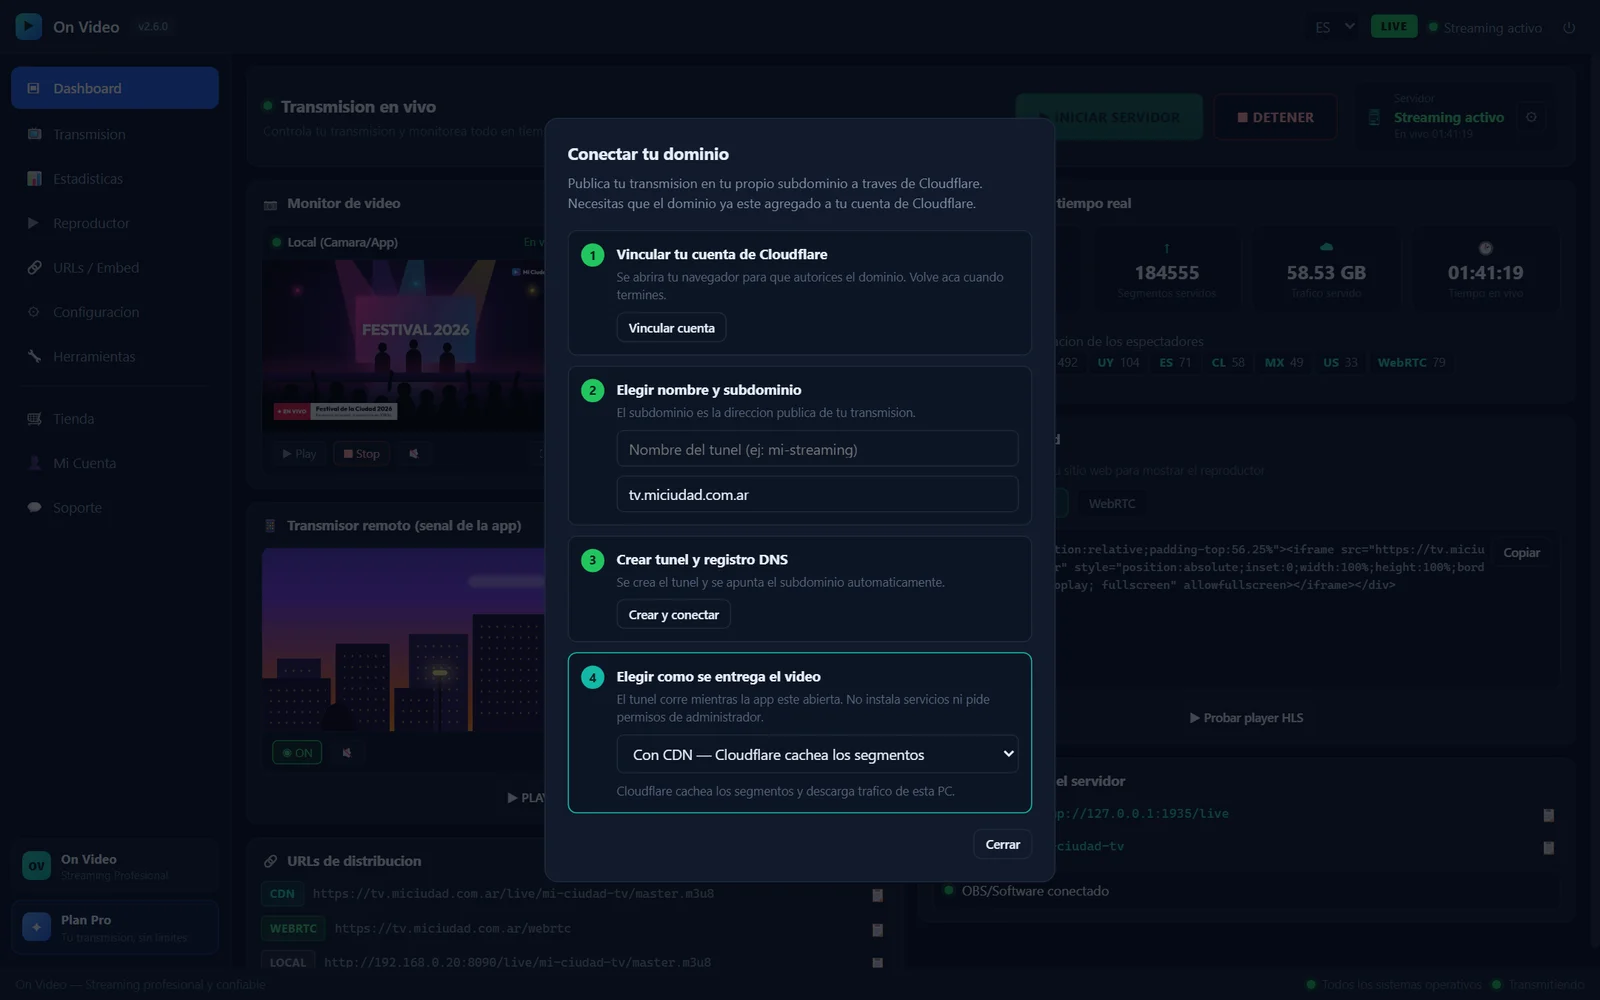Click the https://tv.miciudad.com.ar/webrtc URL text
The image size is (1600, 1000).
(453, 929)
